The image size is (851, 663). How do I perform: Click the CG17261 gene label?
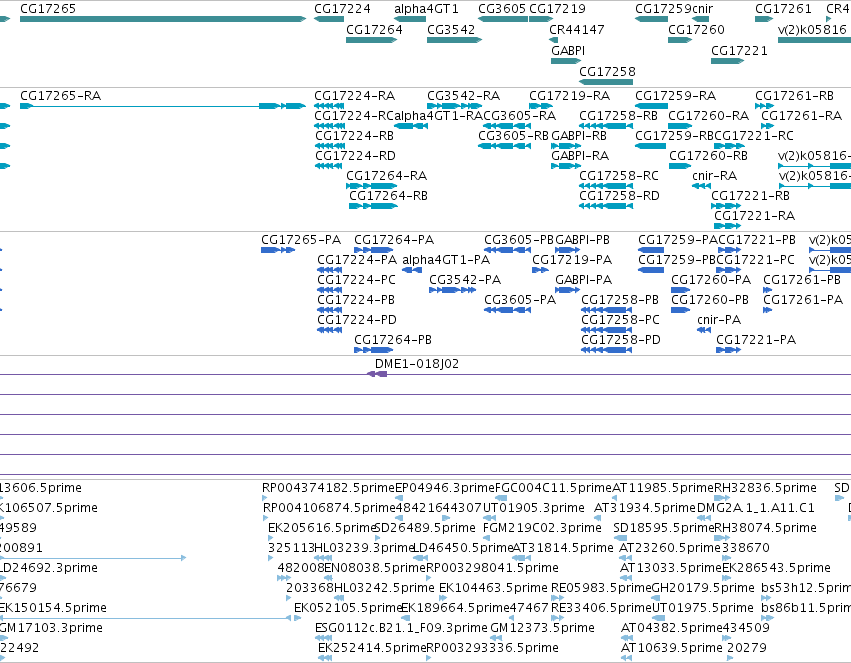coord(783,9)
